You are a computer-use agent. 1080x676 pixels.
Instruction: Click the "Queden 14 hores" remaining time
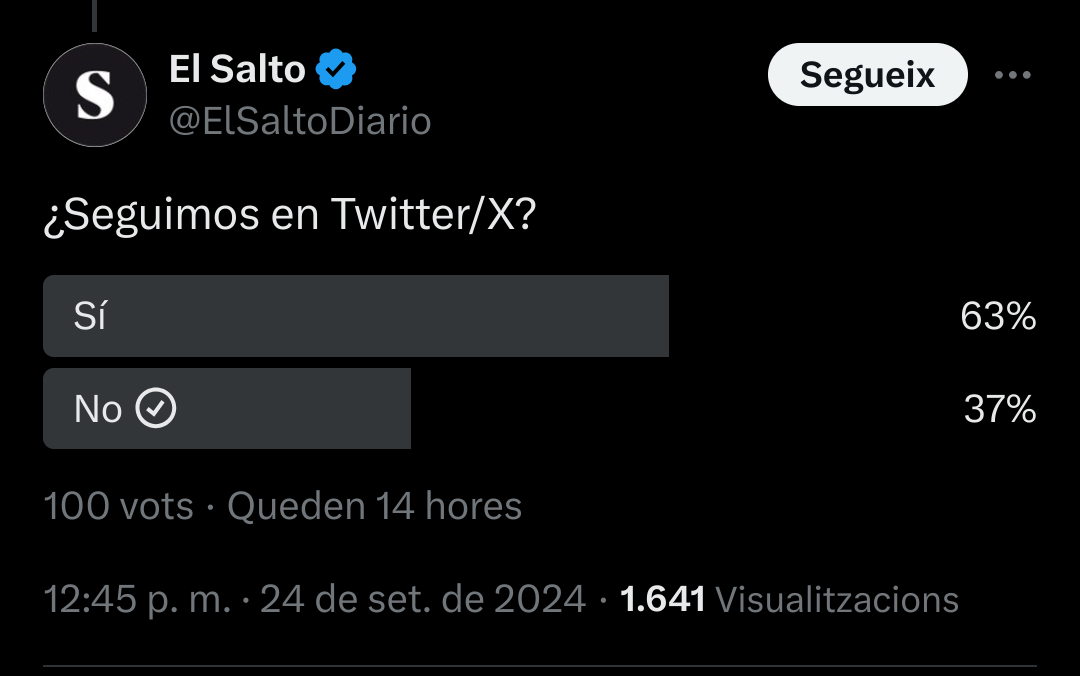[x=374, y=507]
